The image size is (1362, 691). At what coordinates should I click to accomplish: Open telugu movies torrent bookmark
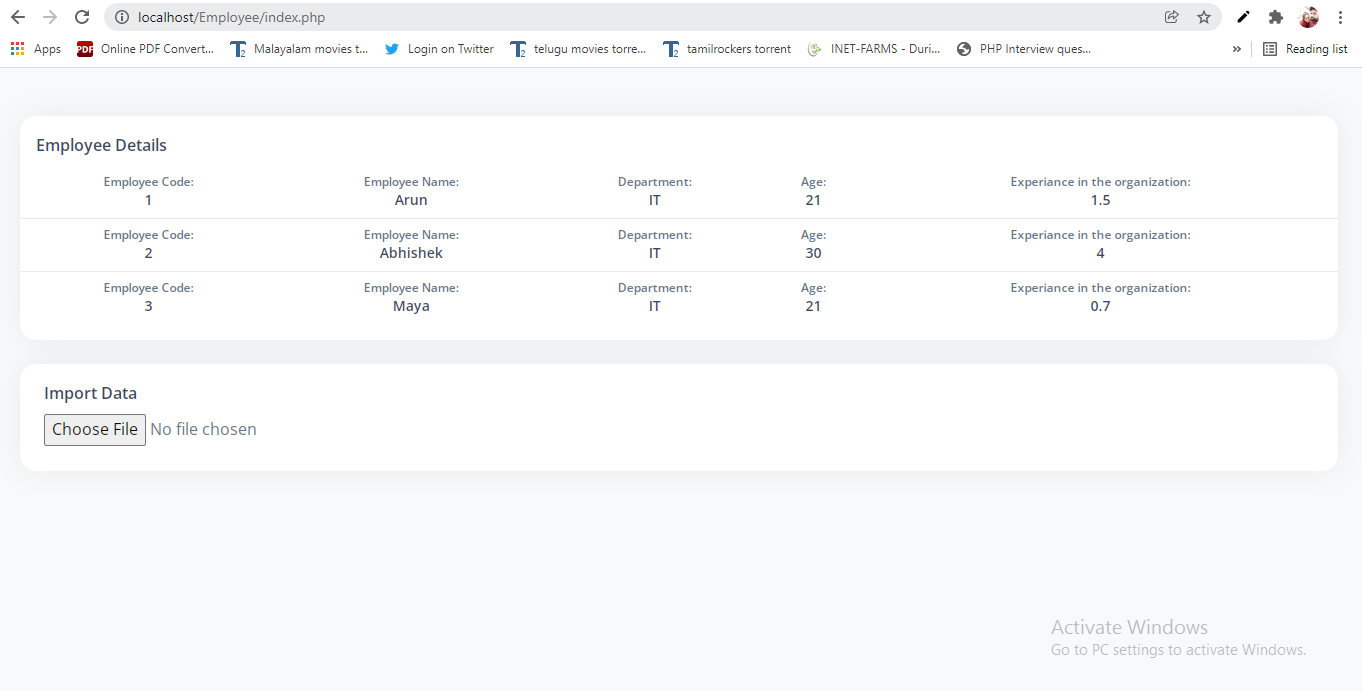(578, 49)
